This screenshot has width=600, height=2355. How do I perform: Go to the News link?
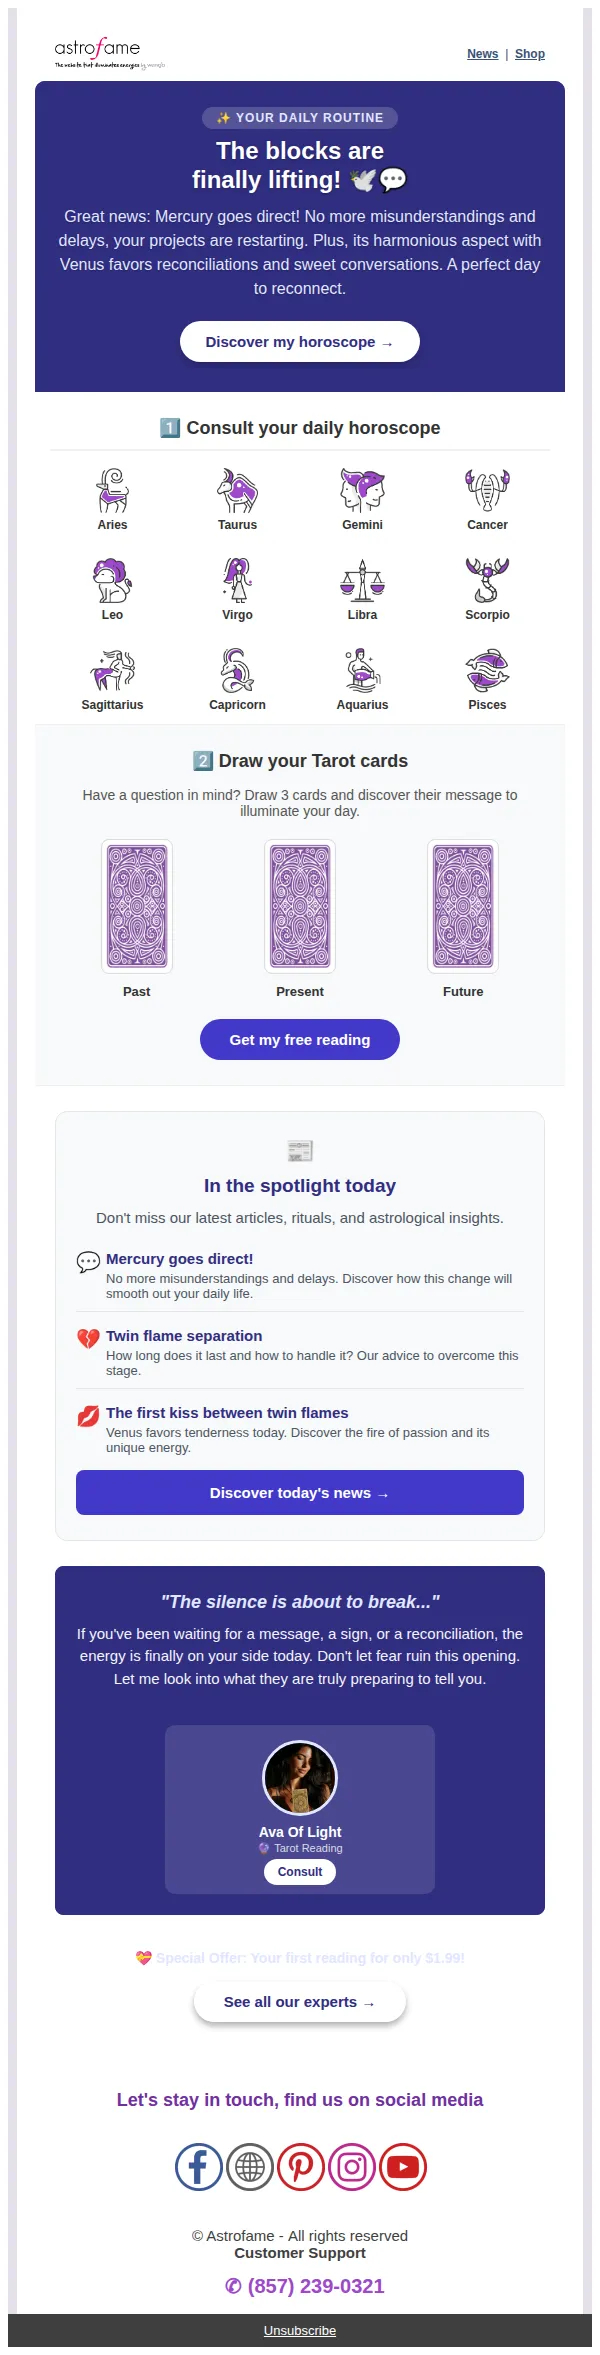[x=483, y=54]
